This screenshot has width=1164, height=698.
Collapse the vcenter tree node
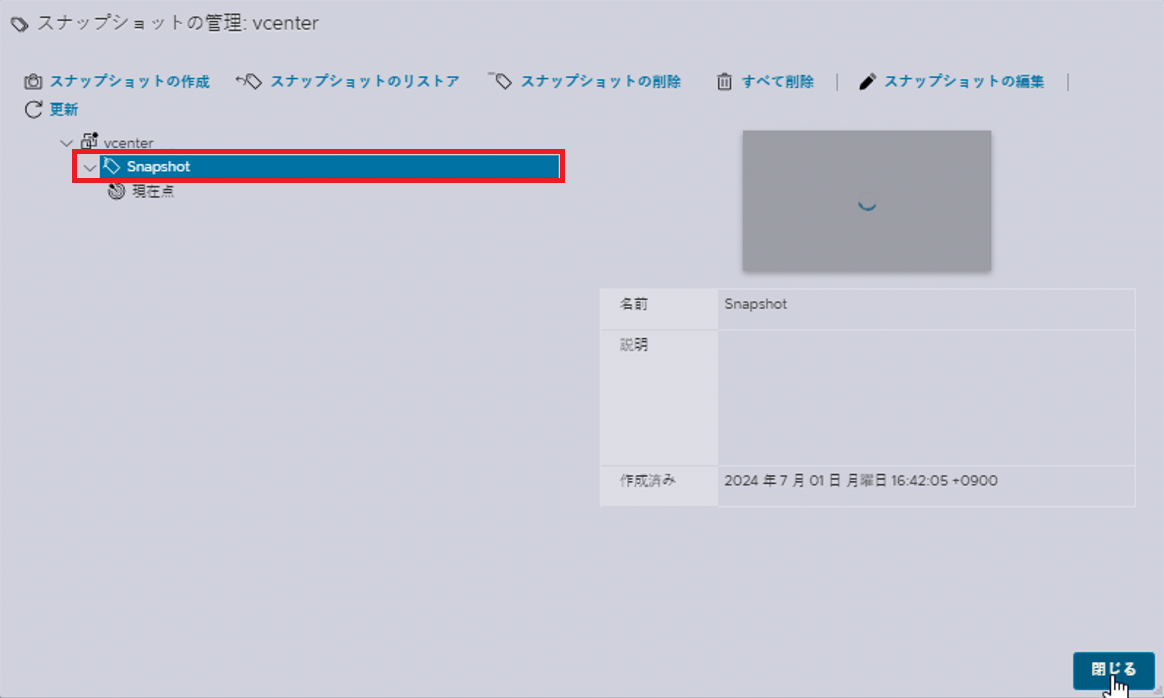click(65, 142)
